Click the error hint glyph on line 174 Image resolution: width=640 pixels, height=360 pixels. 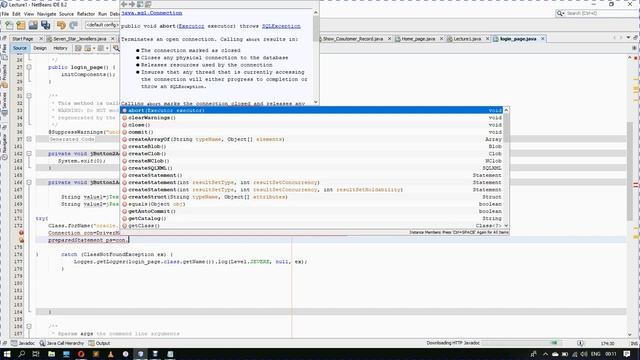tap(21, 240)
